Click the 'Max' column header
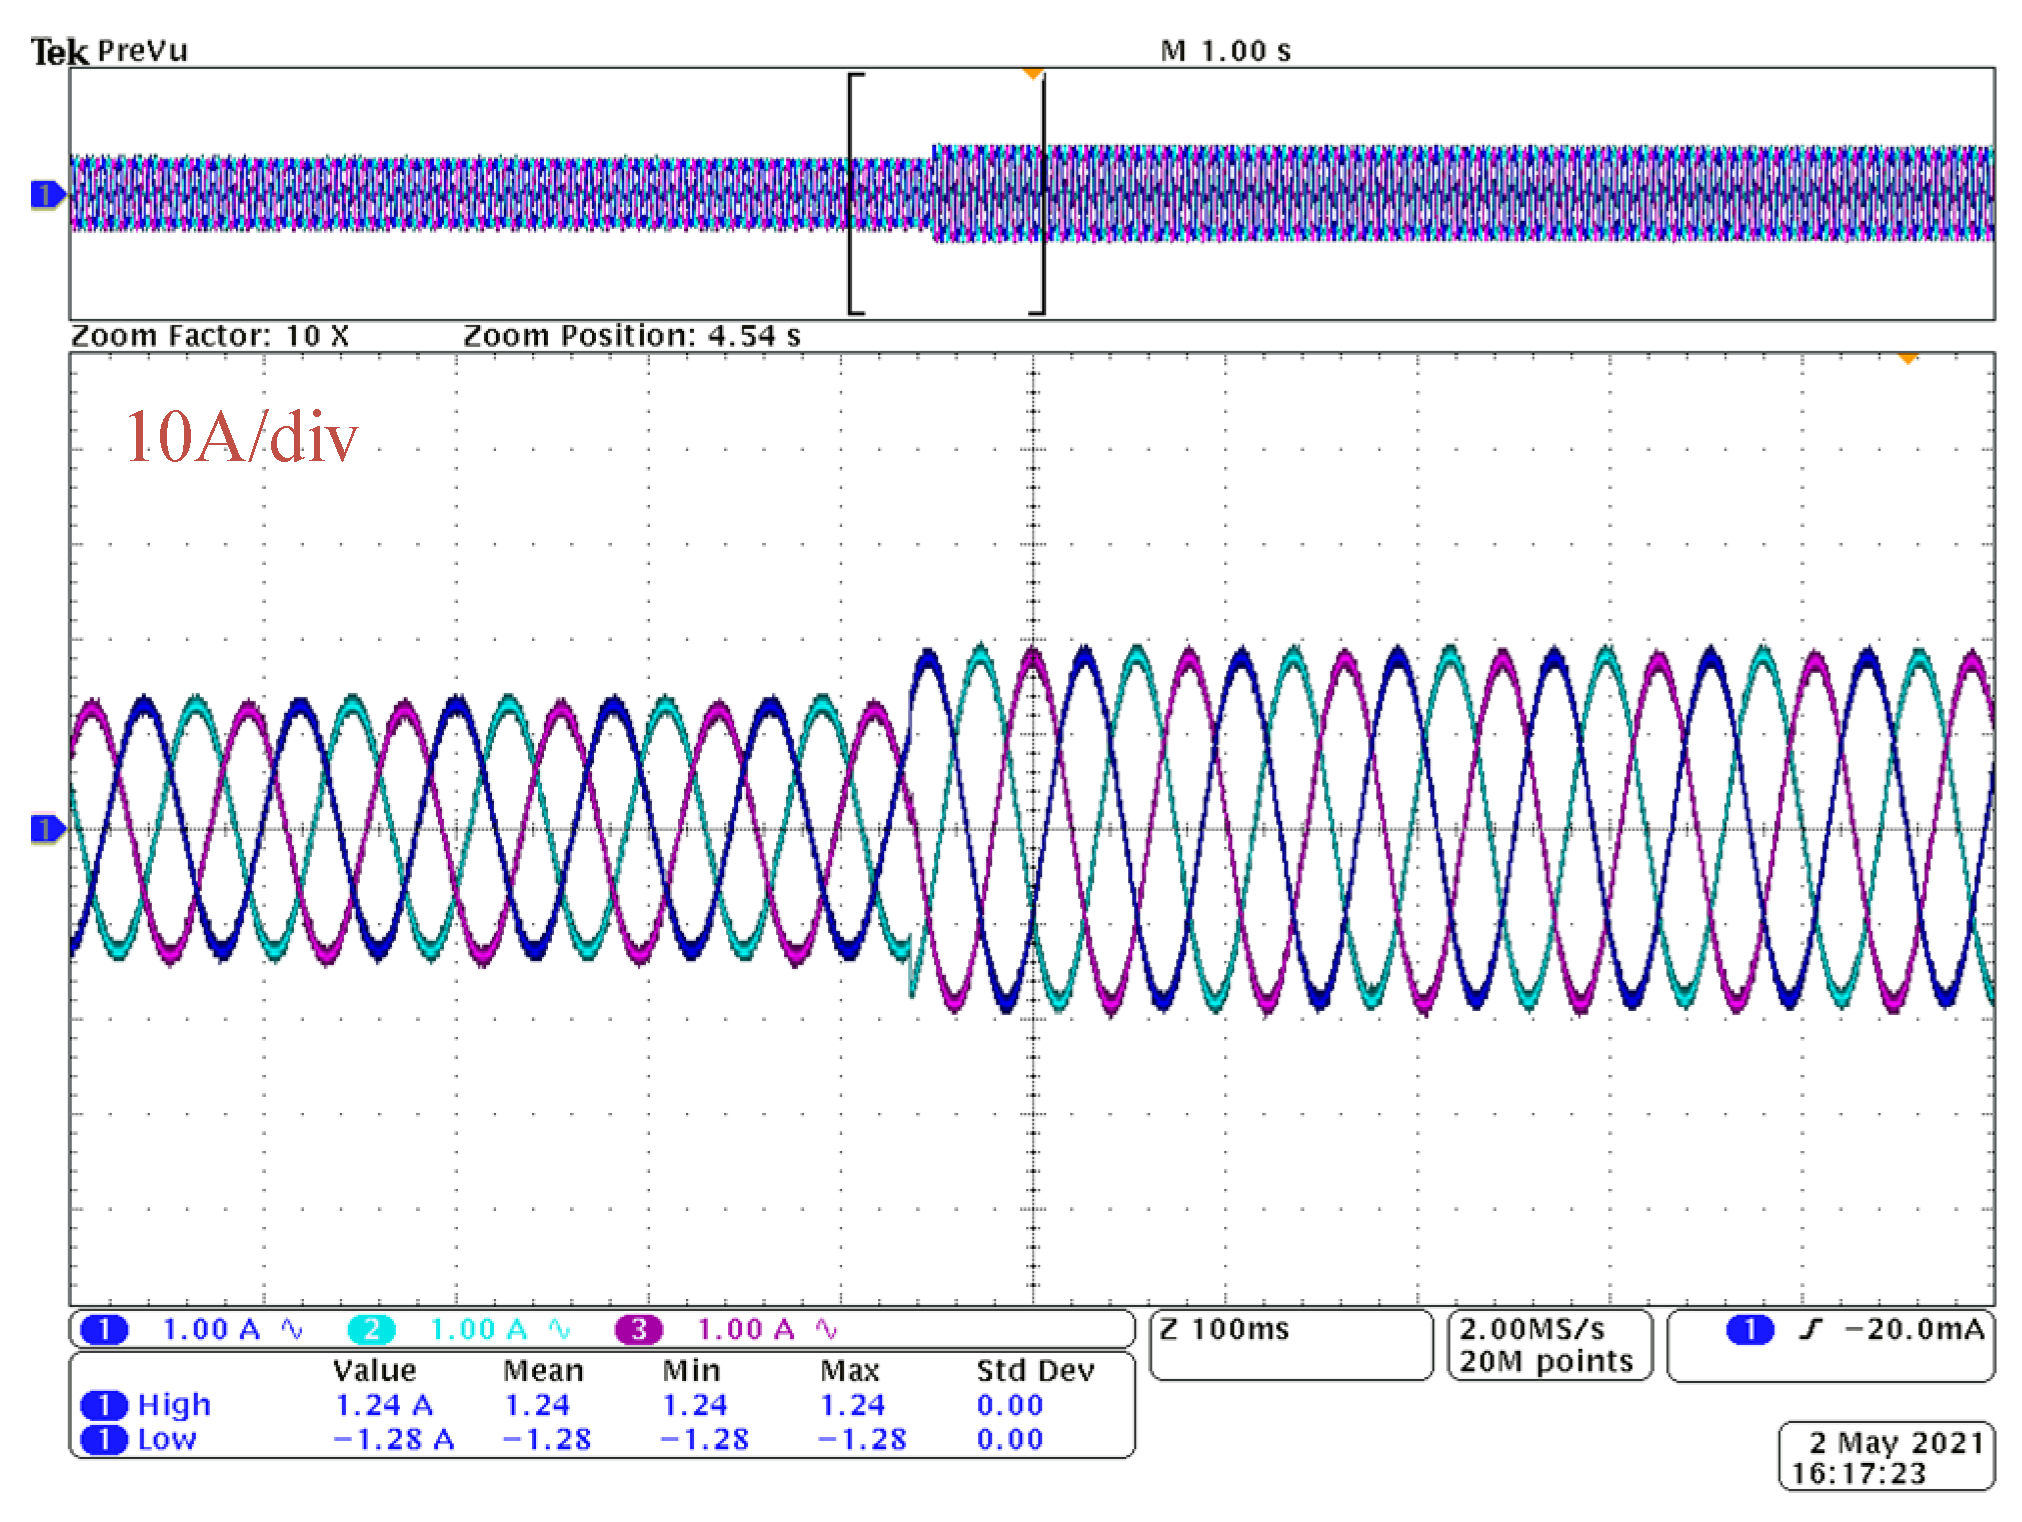Viewport: 2022px width, 1522px height. click(850, 1371)
